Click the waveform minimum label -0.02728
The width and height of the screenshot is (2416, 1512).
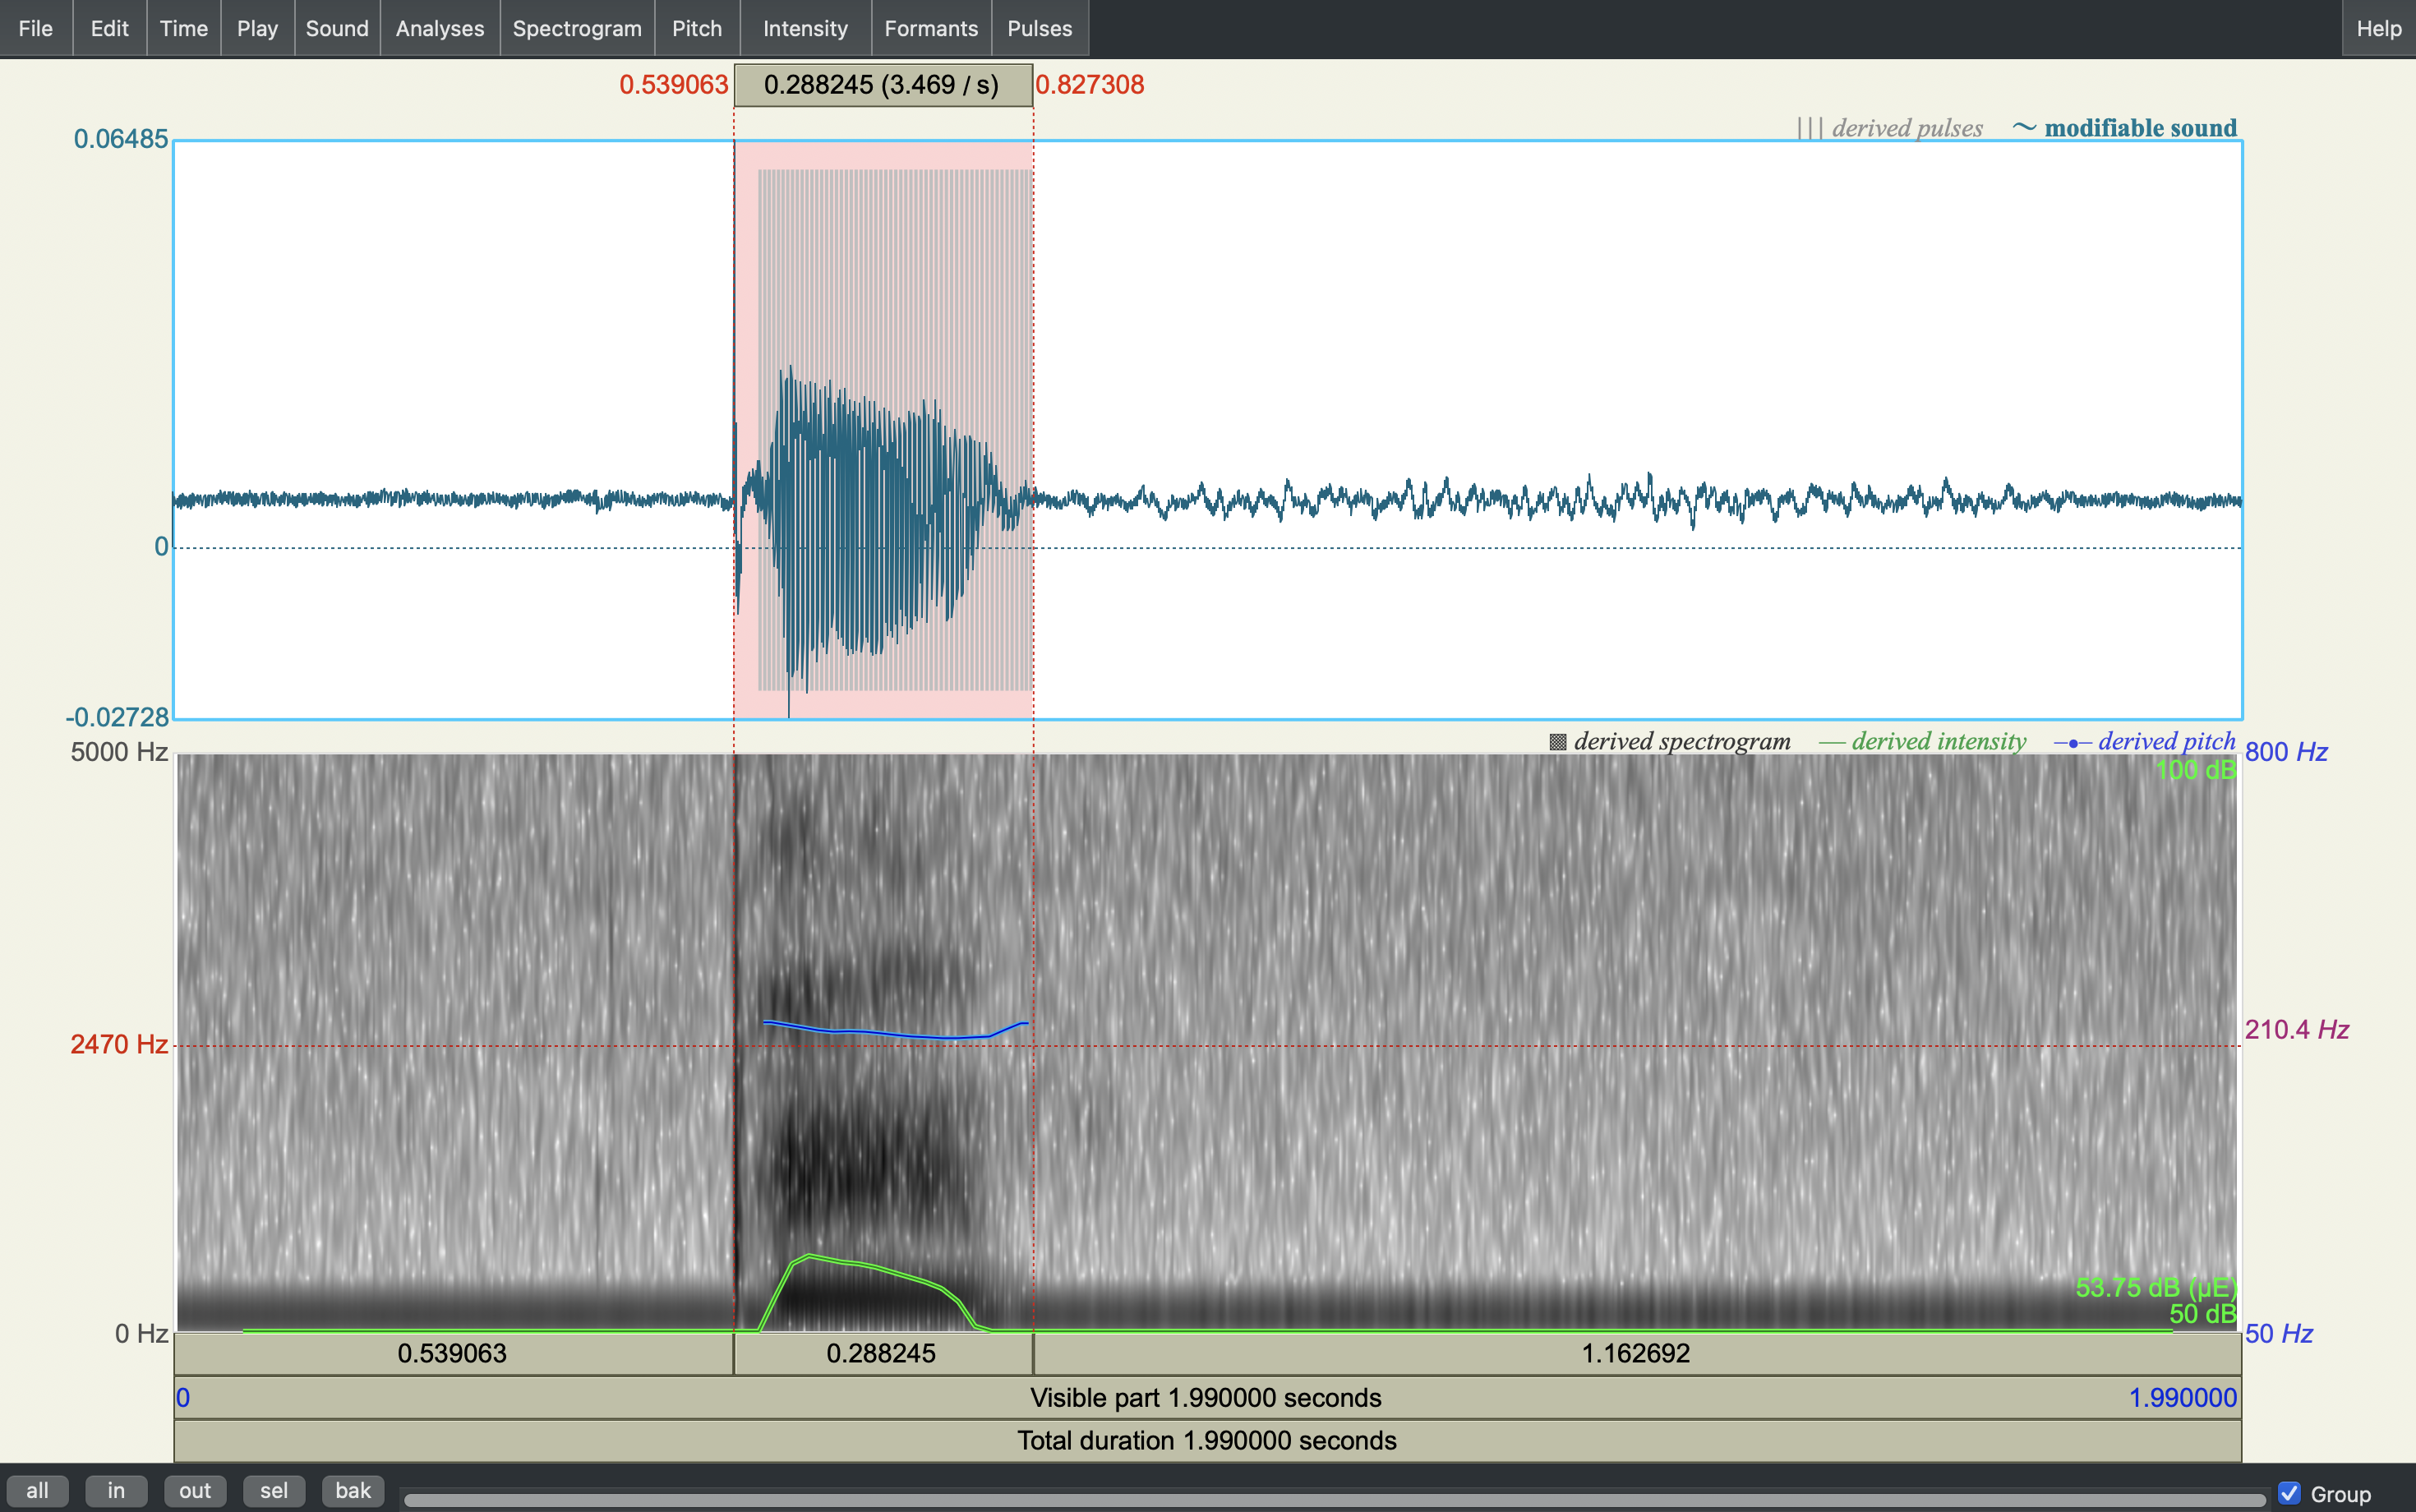click(x=118, y=718)
